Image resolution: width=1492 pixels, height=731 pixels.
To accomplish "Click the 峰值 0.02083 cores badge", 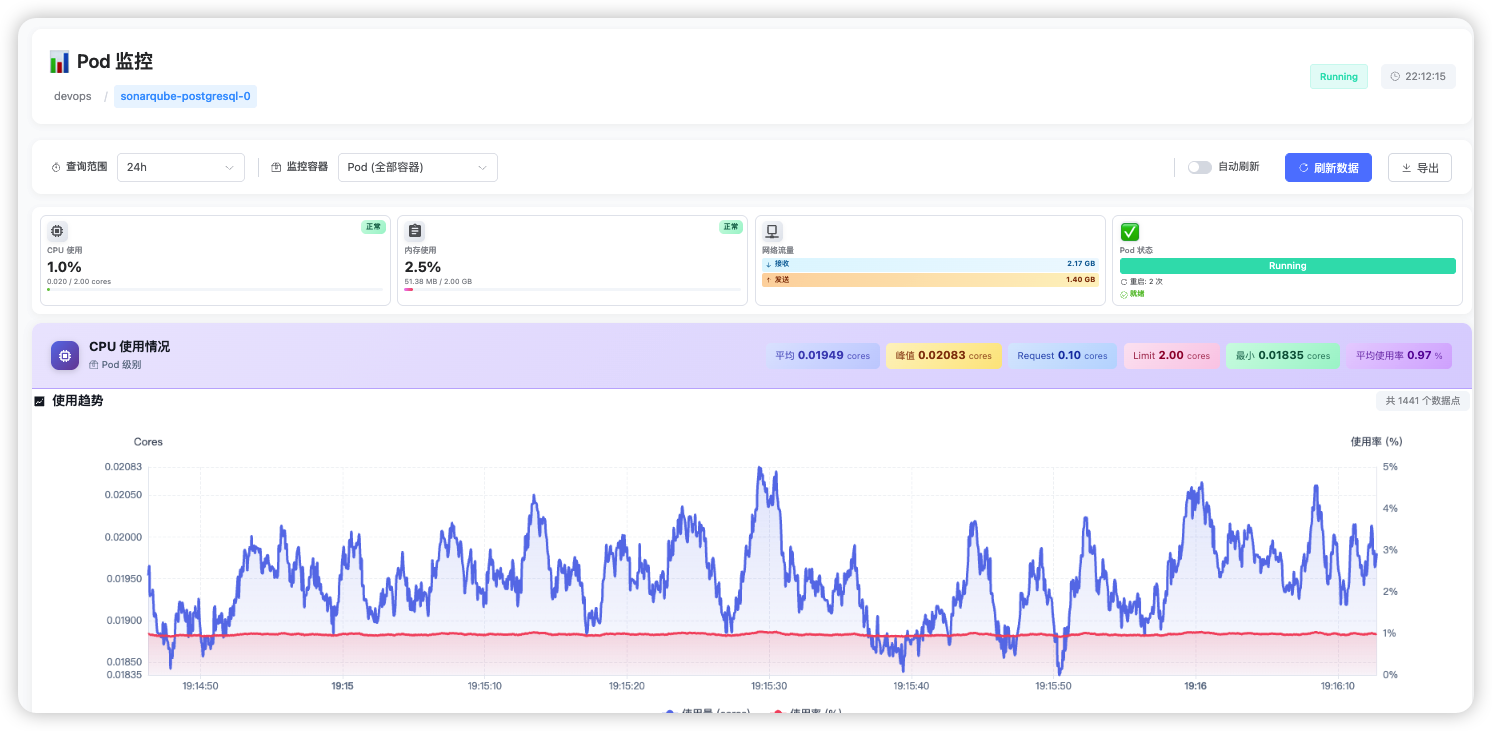I will pos(943,356).
